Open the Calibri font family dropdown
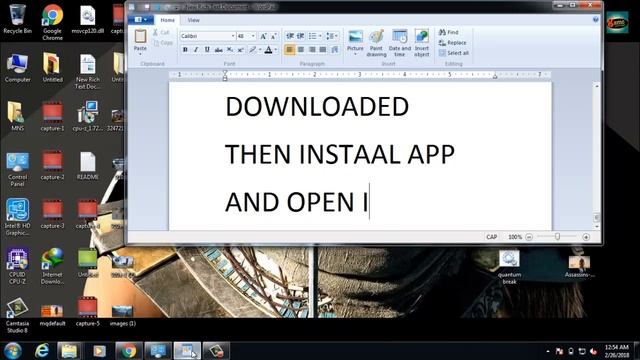 [x=233, y=36]
